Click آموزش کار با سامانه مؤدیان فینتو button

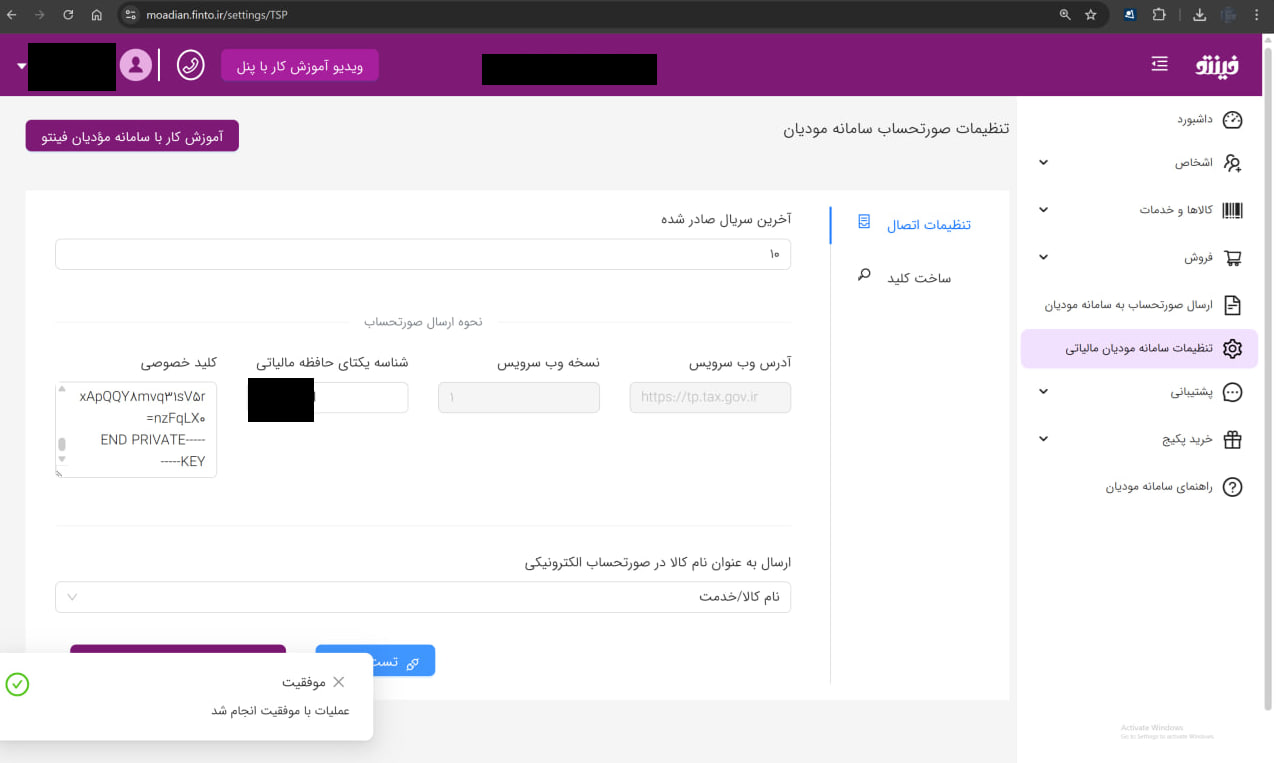point(132,136)
